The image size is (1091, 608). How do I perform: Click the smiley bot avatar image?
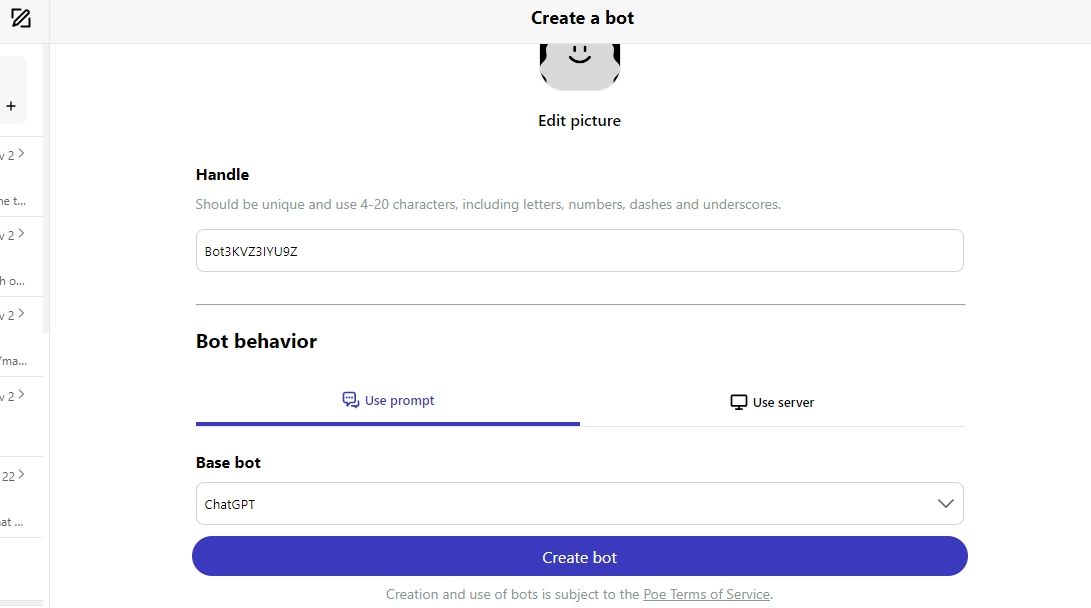pyautogui.click(x=580, y=62)
